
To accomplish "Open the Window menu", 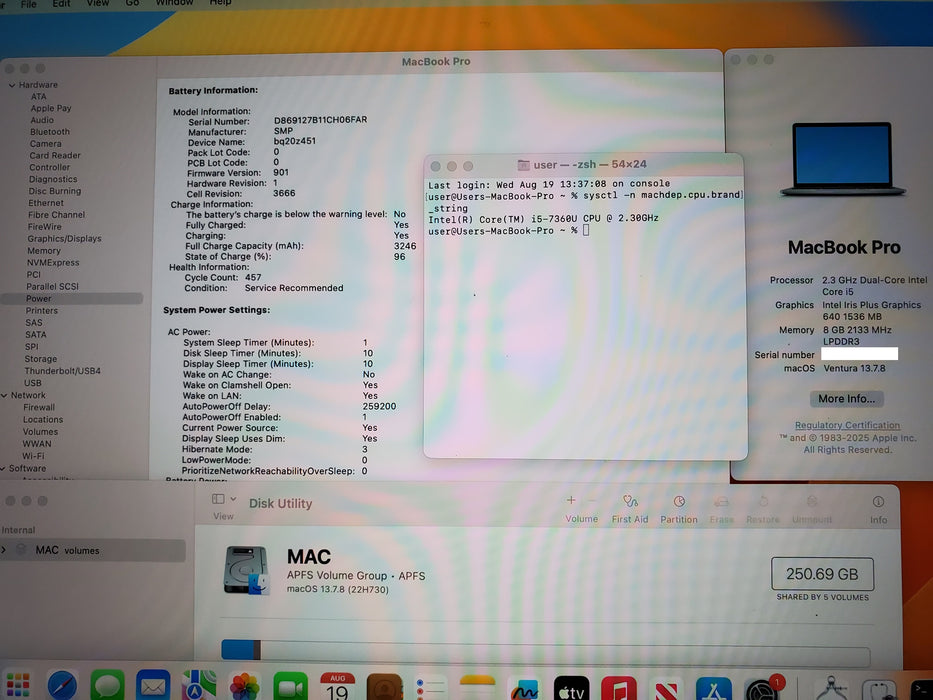I will (x=174, y=2).
